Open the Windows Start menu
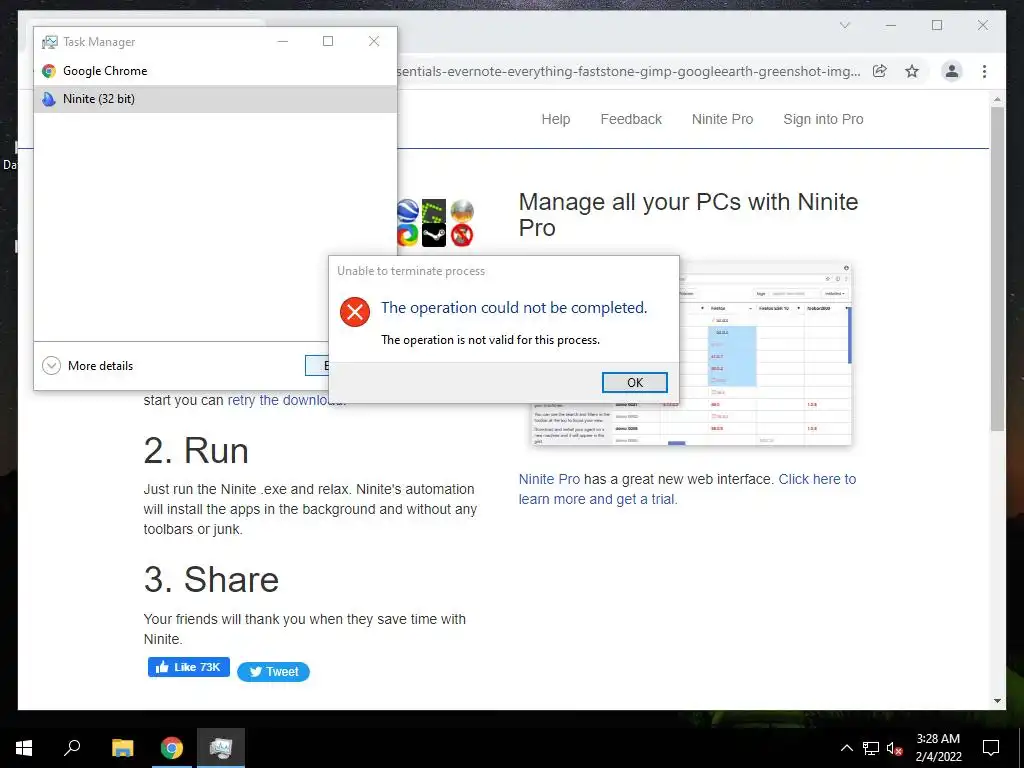 coord(24,748)
